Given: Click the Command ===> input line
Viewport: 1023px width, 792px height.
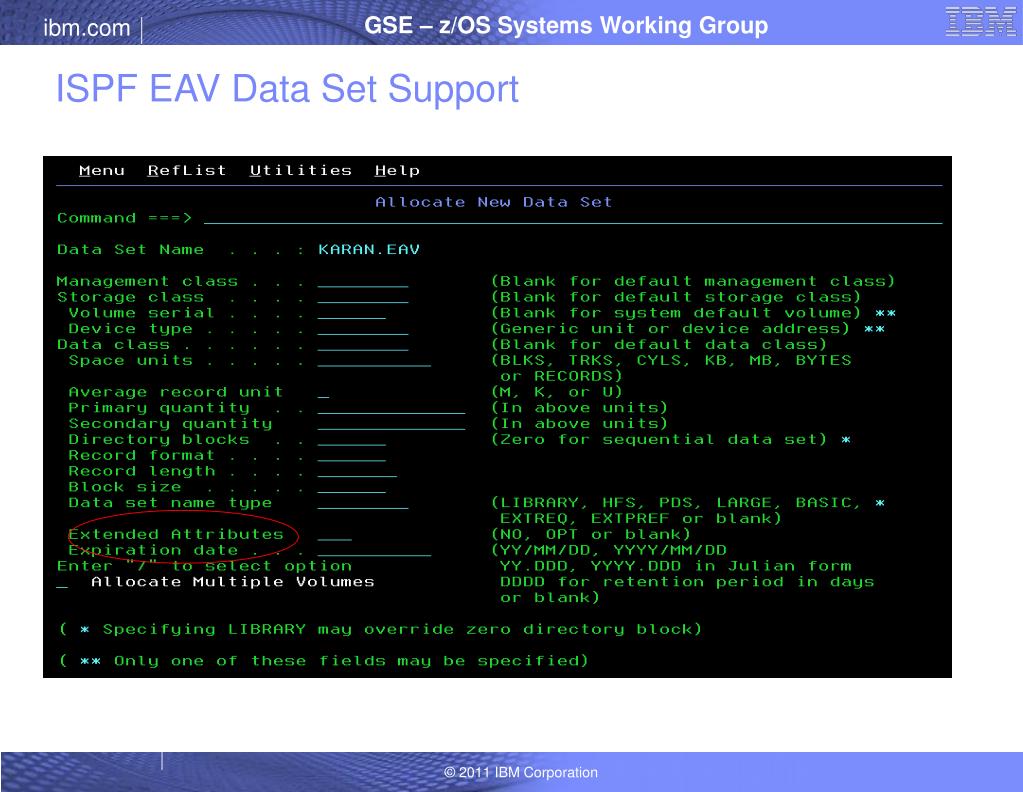Looking at the screenshot, I should pyautogui.click(x=573, y=219).
